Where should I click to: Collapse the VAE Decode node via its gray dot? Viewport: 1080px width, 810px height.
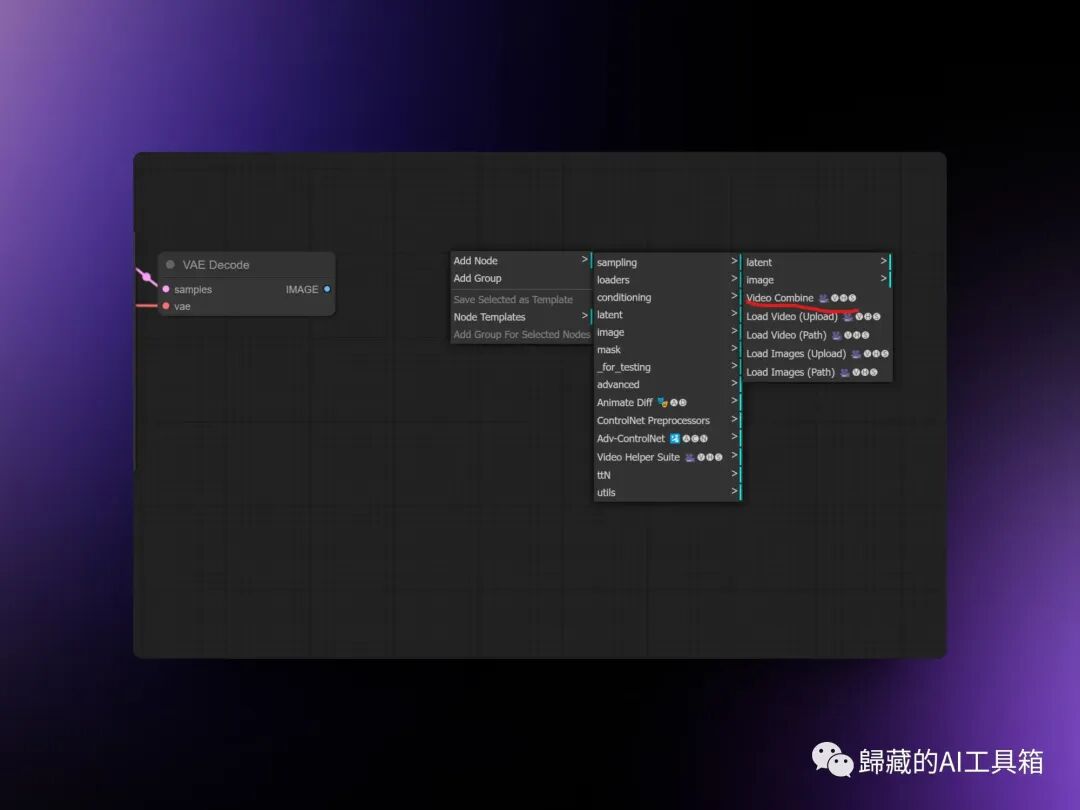pos(170,264)
